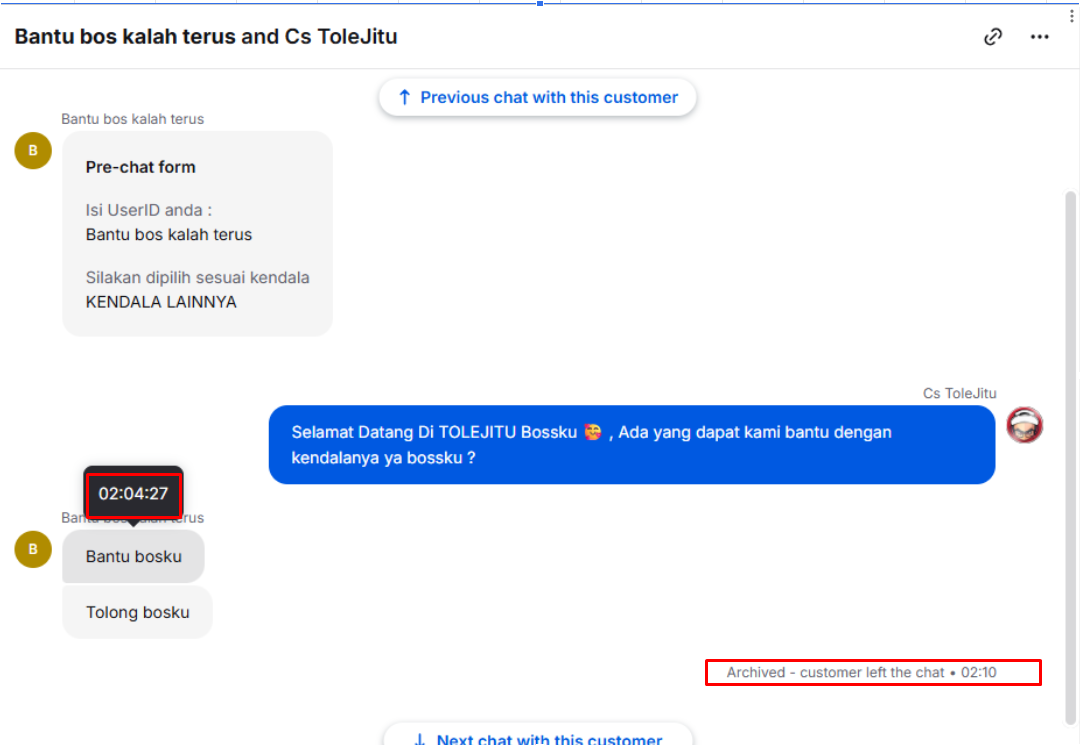Click the Archived - customer left the chat status
This screenshot has width=1080, height=745.
[x=862, y=672]
